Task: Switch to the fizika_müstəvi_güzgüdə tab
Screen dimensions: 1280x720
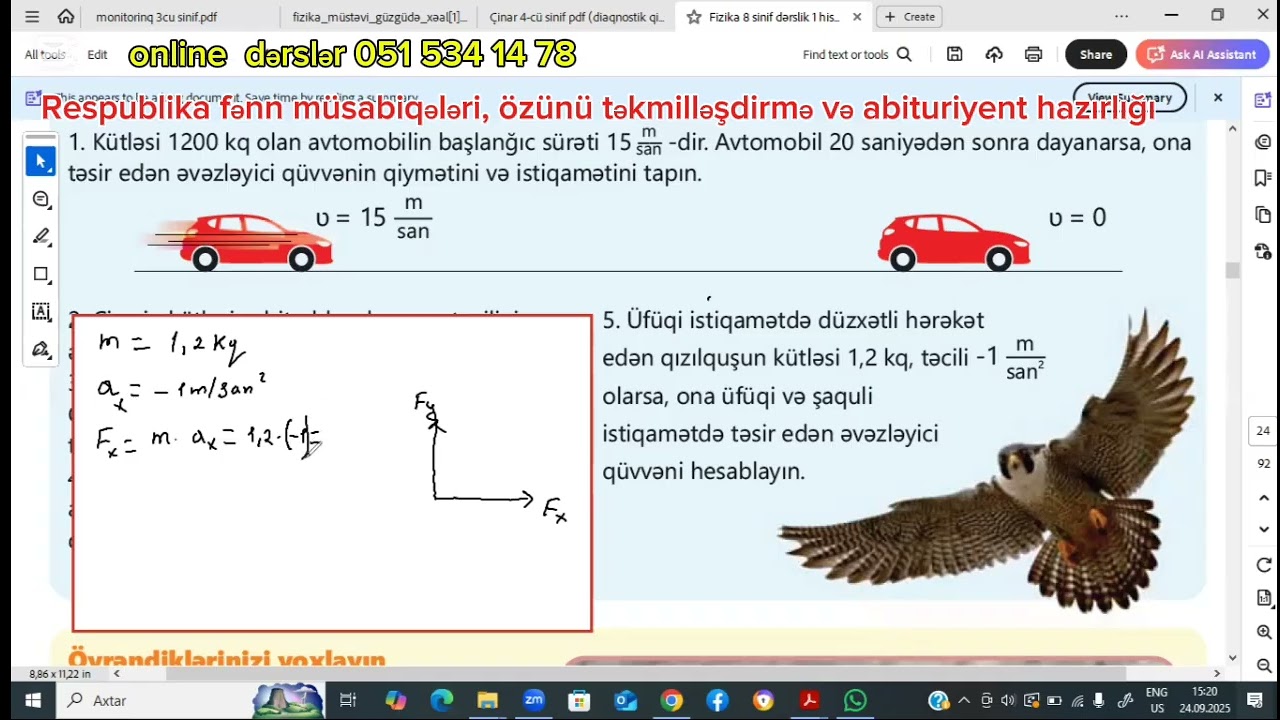Action: click(380, 17)
